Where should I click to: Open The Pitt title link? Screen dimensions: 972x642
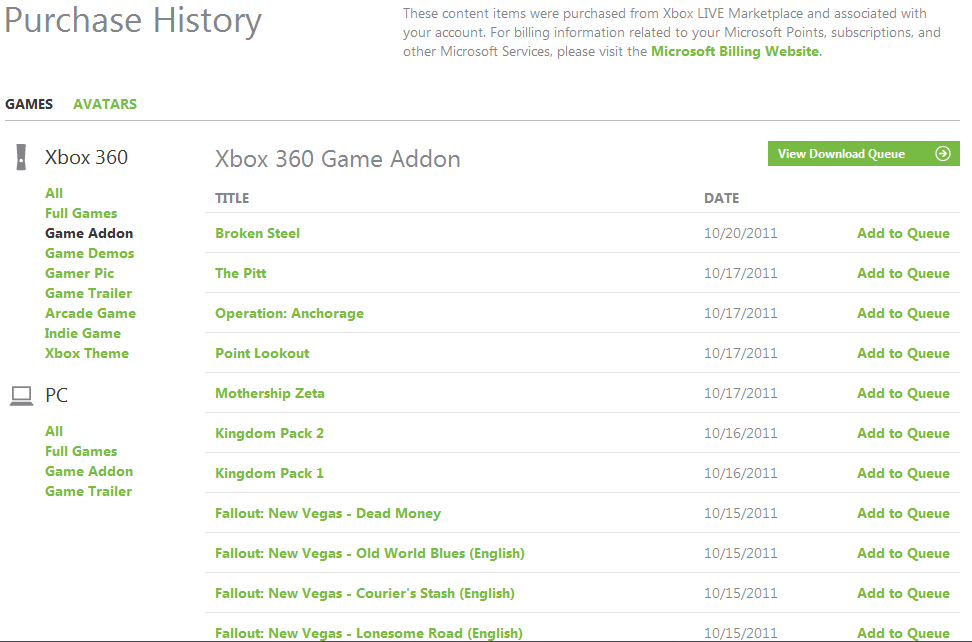241,273
